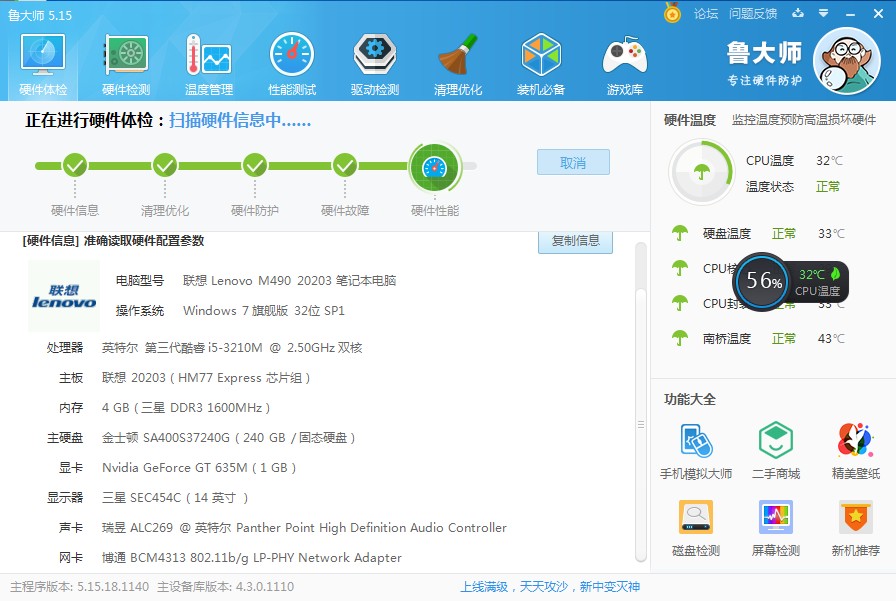
Task: Launch the 手机模拟大师 phone emulator tool
Action: (696, 450)
